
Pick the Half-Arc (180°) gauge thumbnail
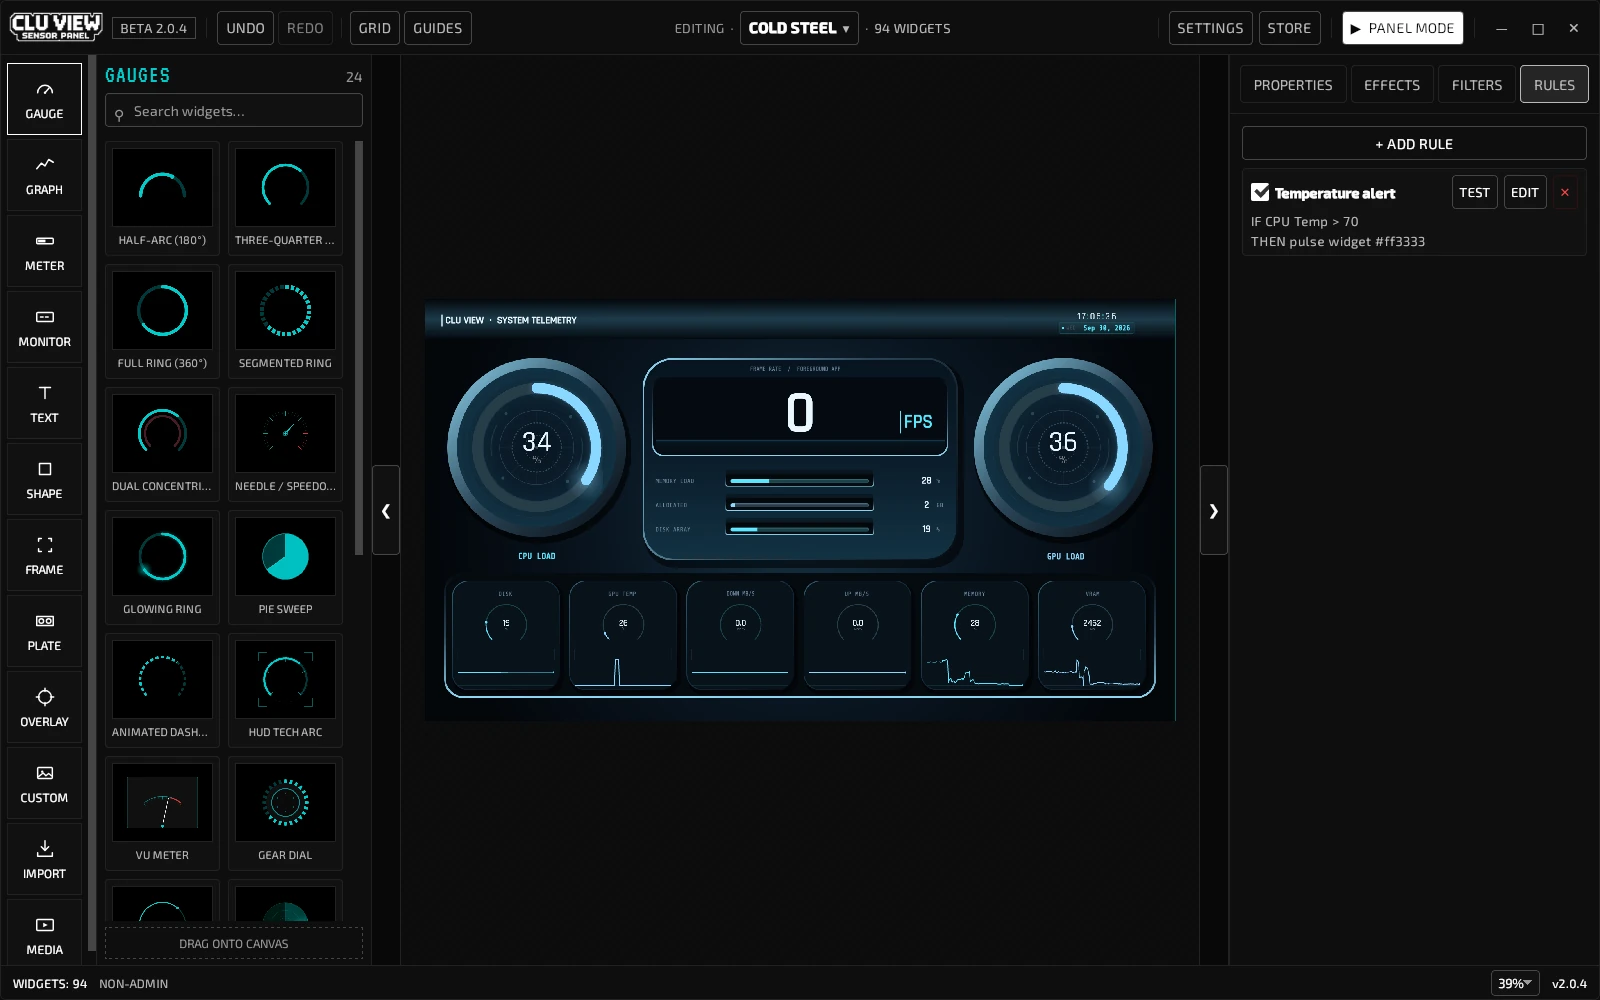click(x=162, y=198)
